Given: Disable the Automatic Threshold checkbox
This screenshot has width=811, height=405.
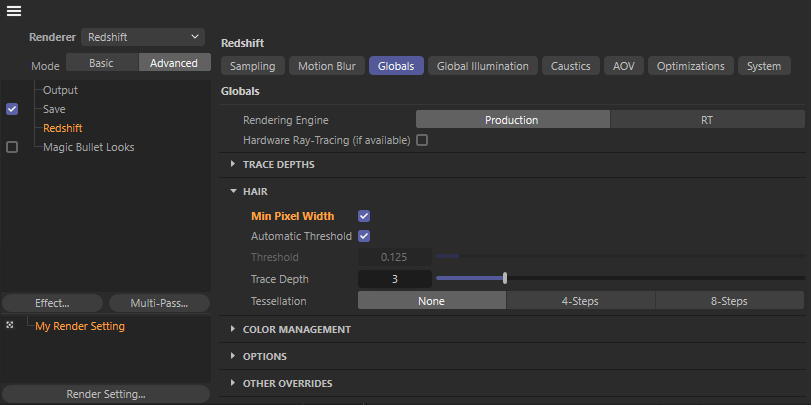Looking at the screenshot, I should pyautogui.click(x=364, y=236).
